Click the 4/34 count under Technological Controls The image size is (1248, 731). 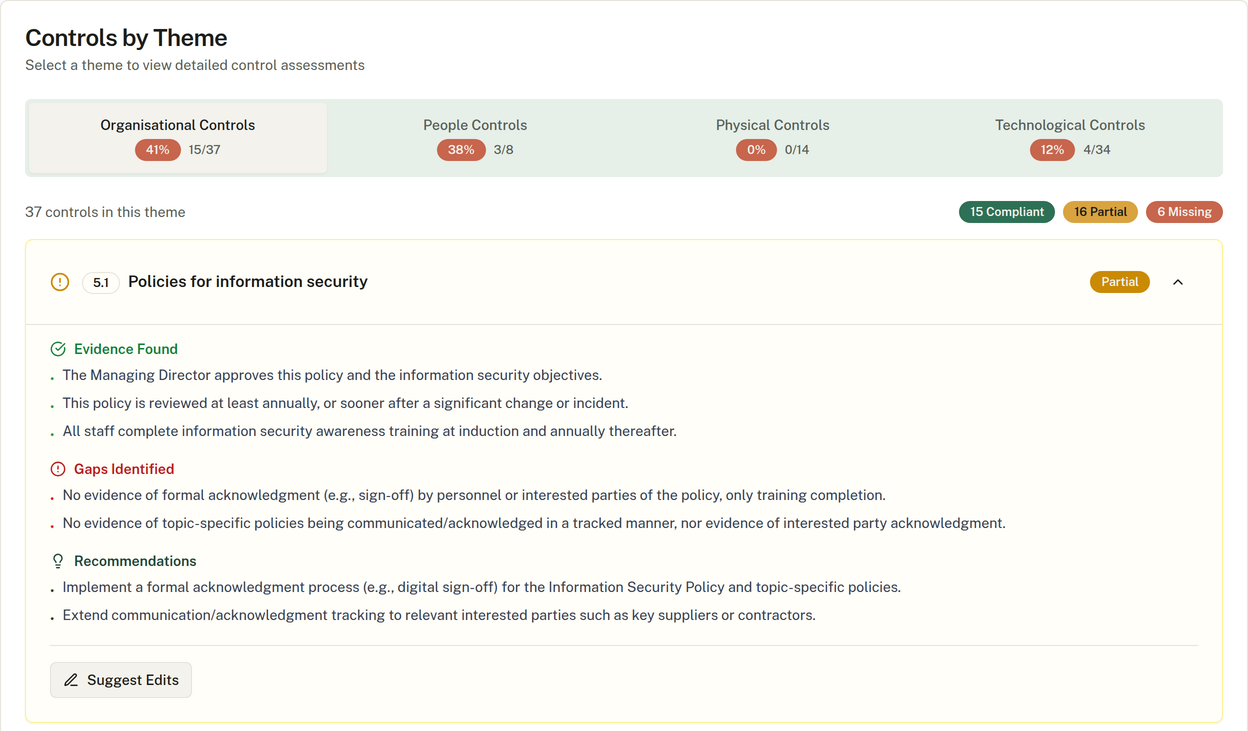pyautogui.click(x=1097, y=150)
